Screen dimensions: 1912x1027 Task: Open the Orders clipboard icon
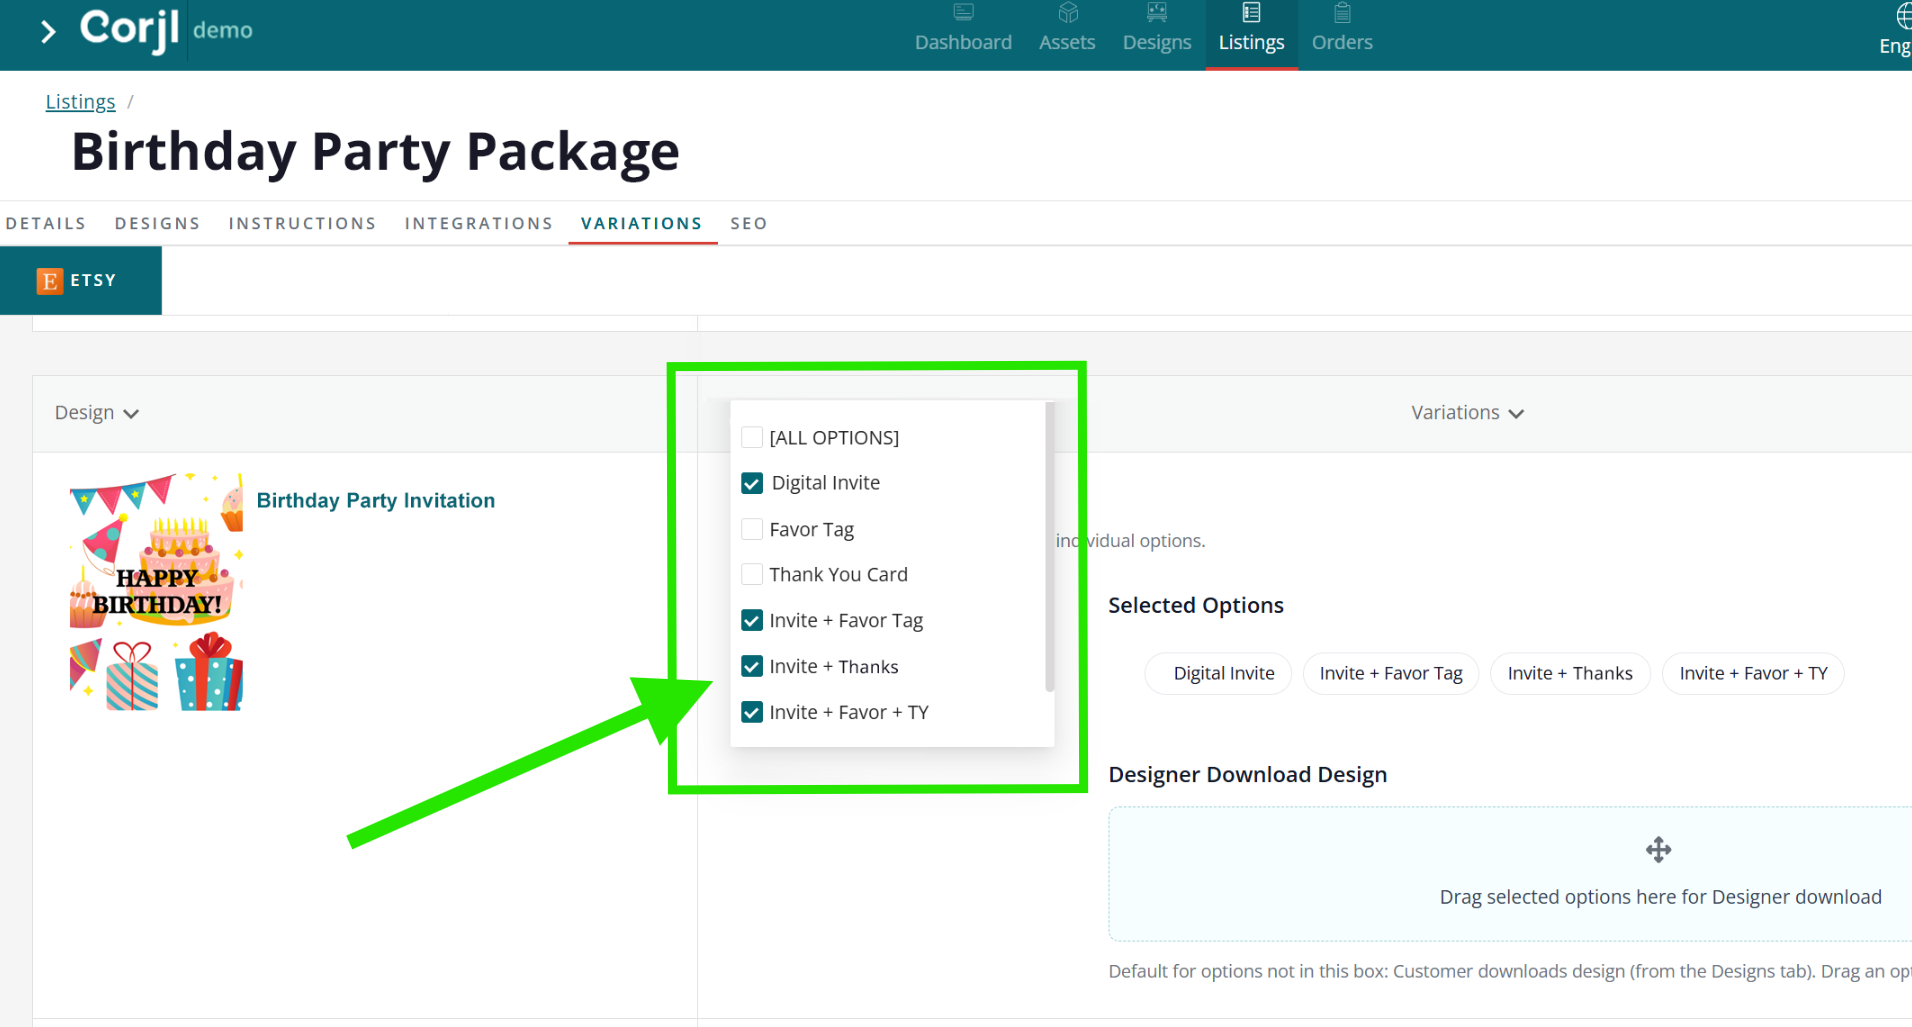(x=1342, y=13)
